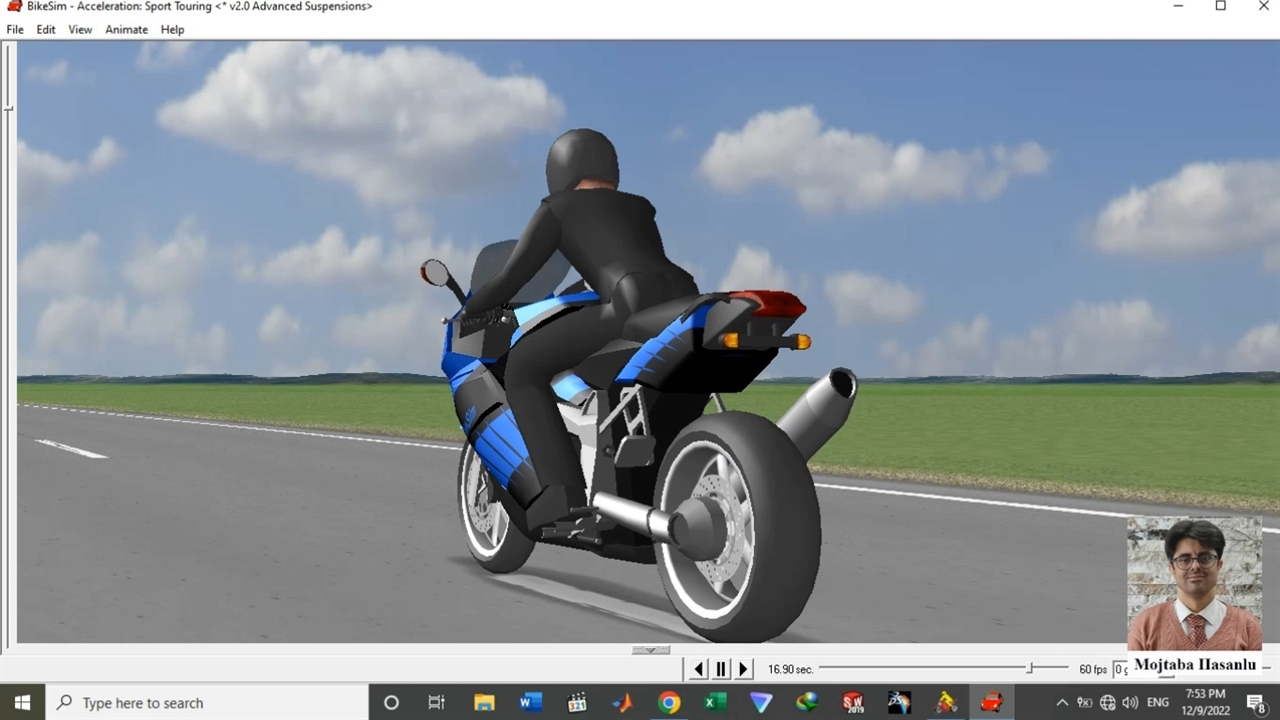The width and height of the screenshot is (1280, 720).
Task: Open Microsoft Excel from the taskbar
Action: pyautogui.click(x=715, y=703)
